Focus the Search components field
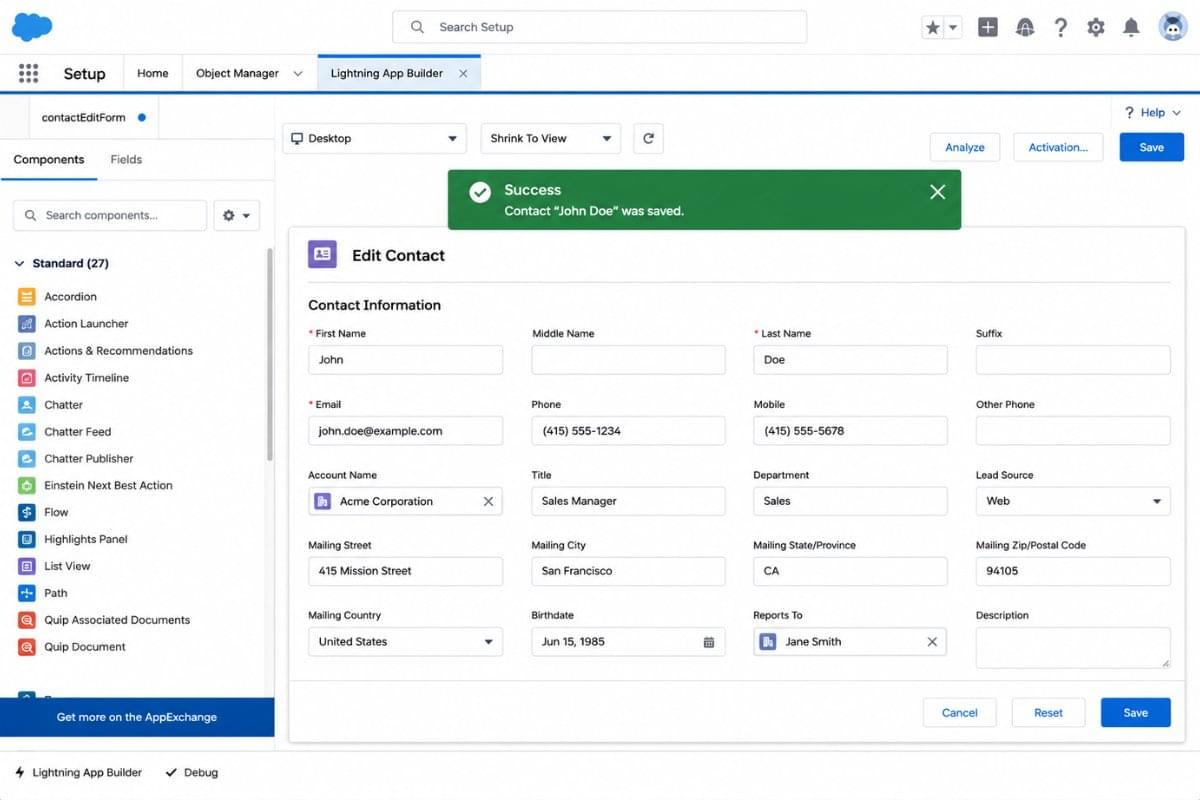Image resolution: width=1200 pixels, height=800 pixels. point(110,215)
